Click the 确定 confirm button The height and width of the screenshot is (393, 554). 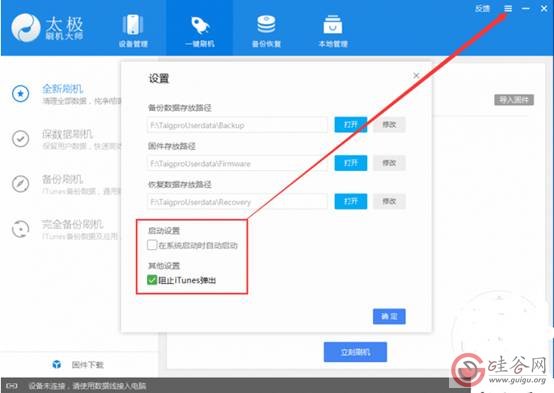point(389,316)
